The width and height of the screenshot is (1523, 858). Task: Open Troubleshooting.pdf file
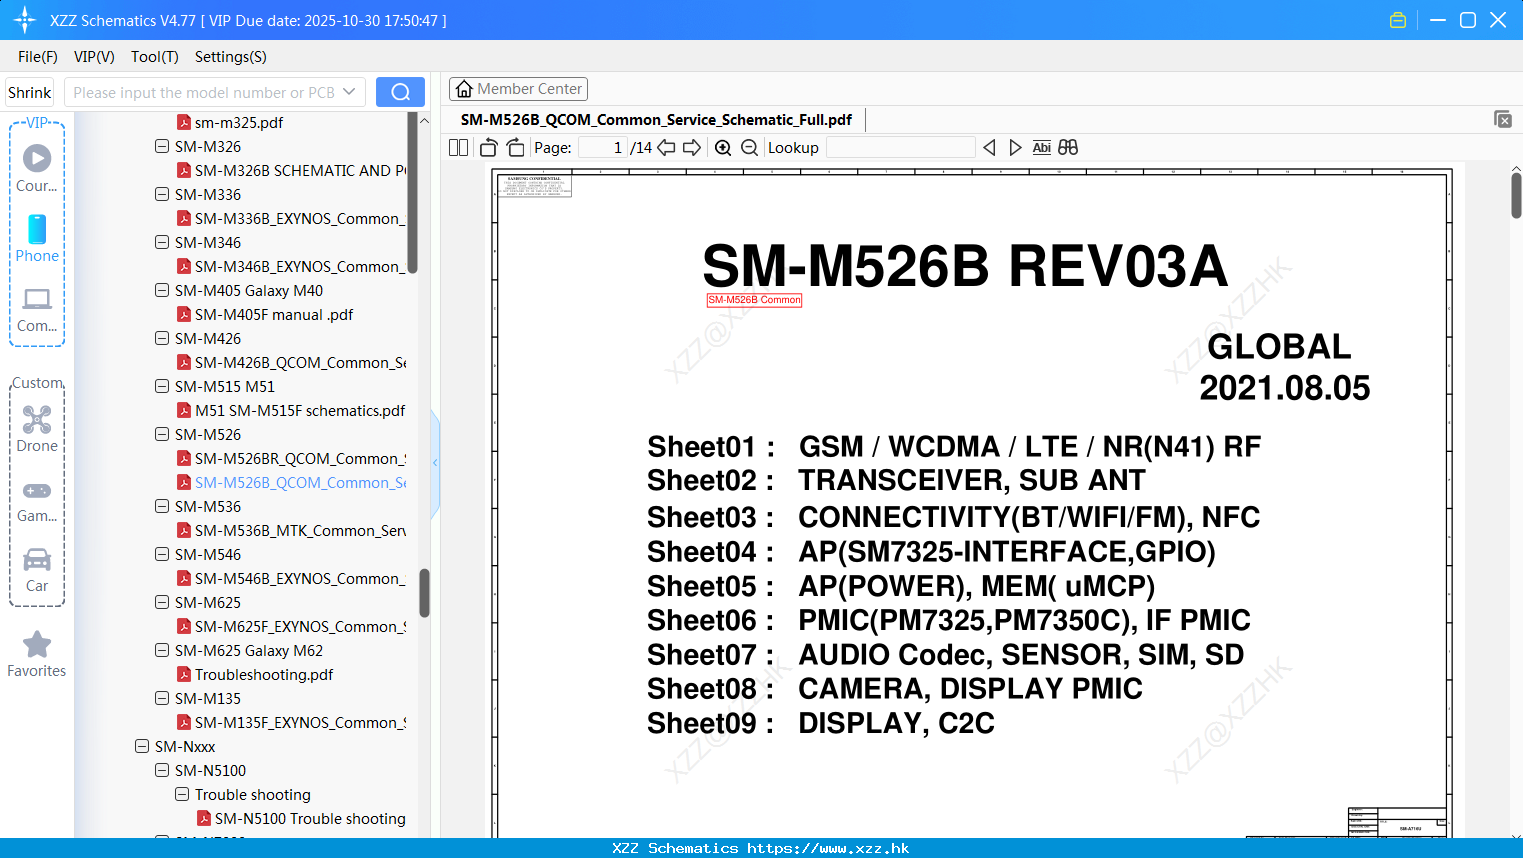(264, 674)
